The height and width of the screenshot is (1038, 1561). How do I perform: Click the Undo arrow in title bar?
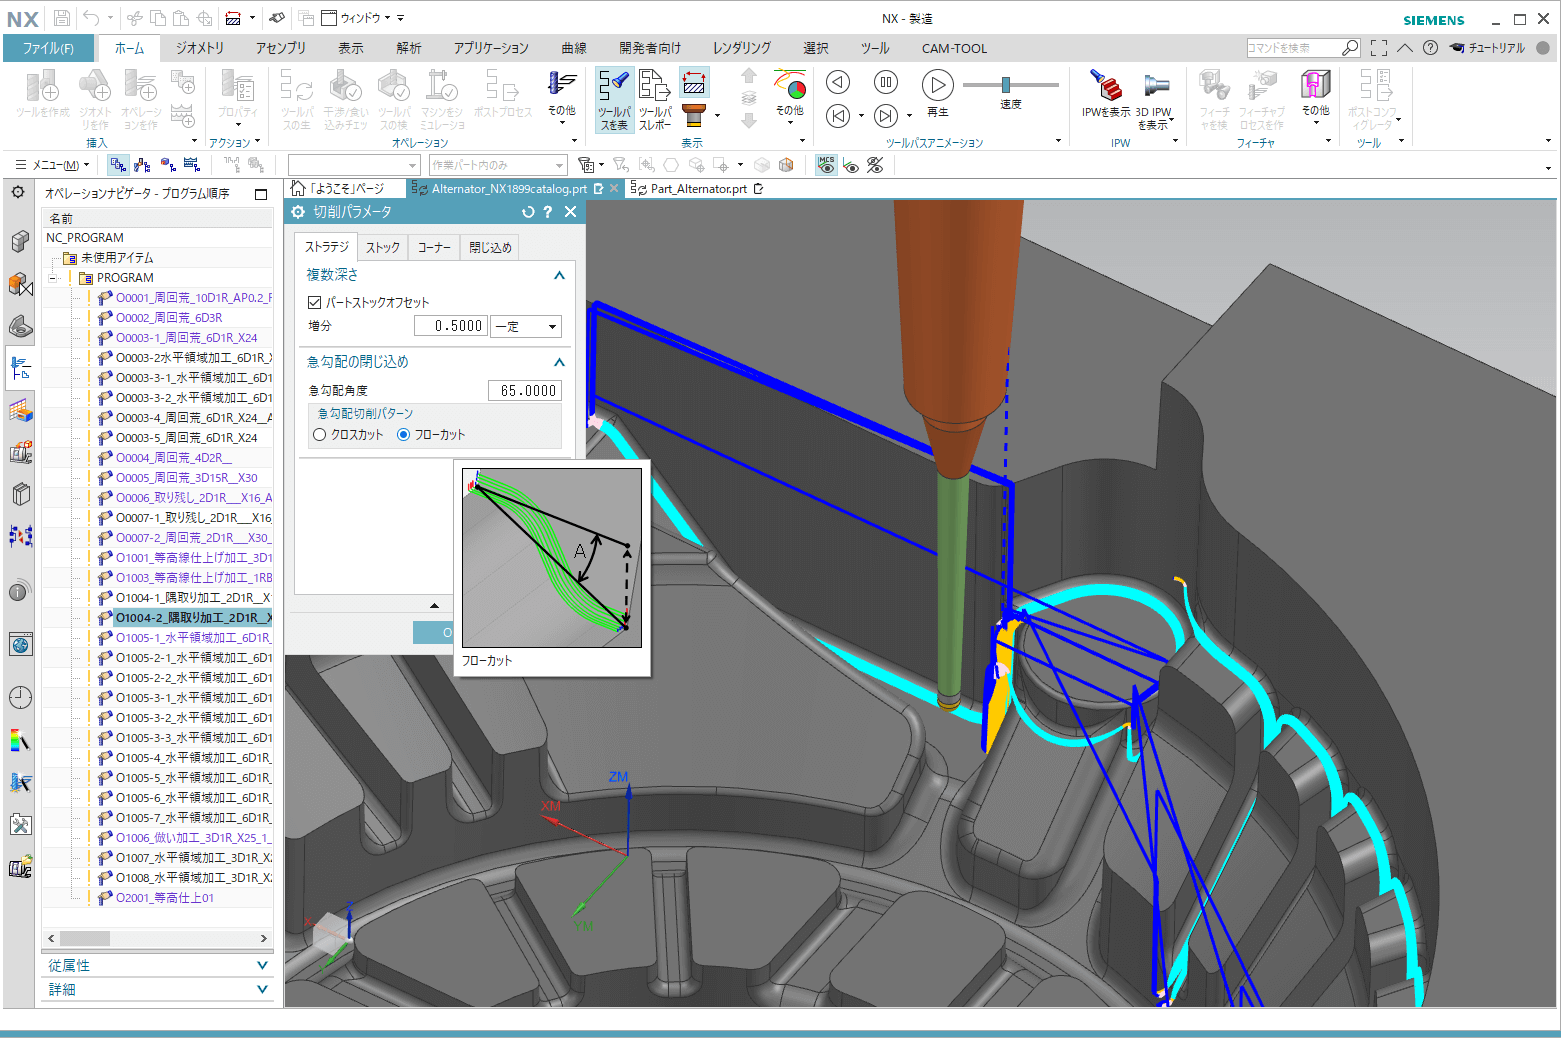click(x=91, y=18)
